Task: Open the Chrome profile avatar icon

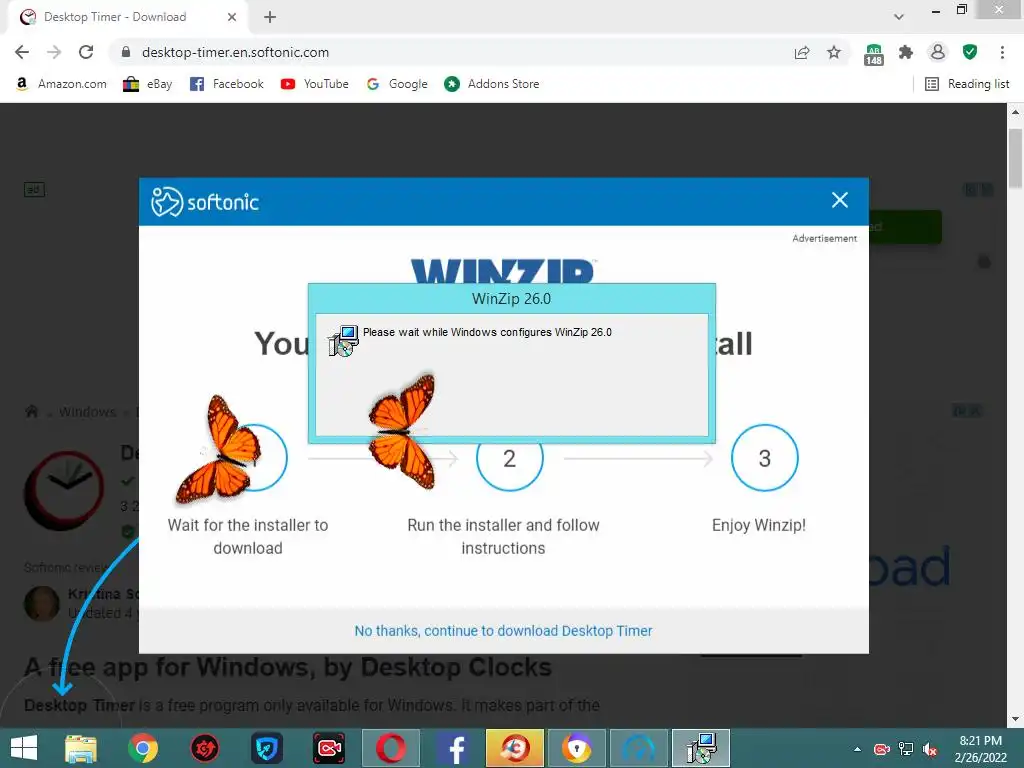Action: click(x=938, y=52)
